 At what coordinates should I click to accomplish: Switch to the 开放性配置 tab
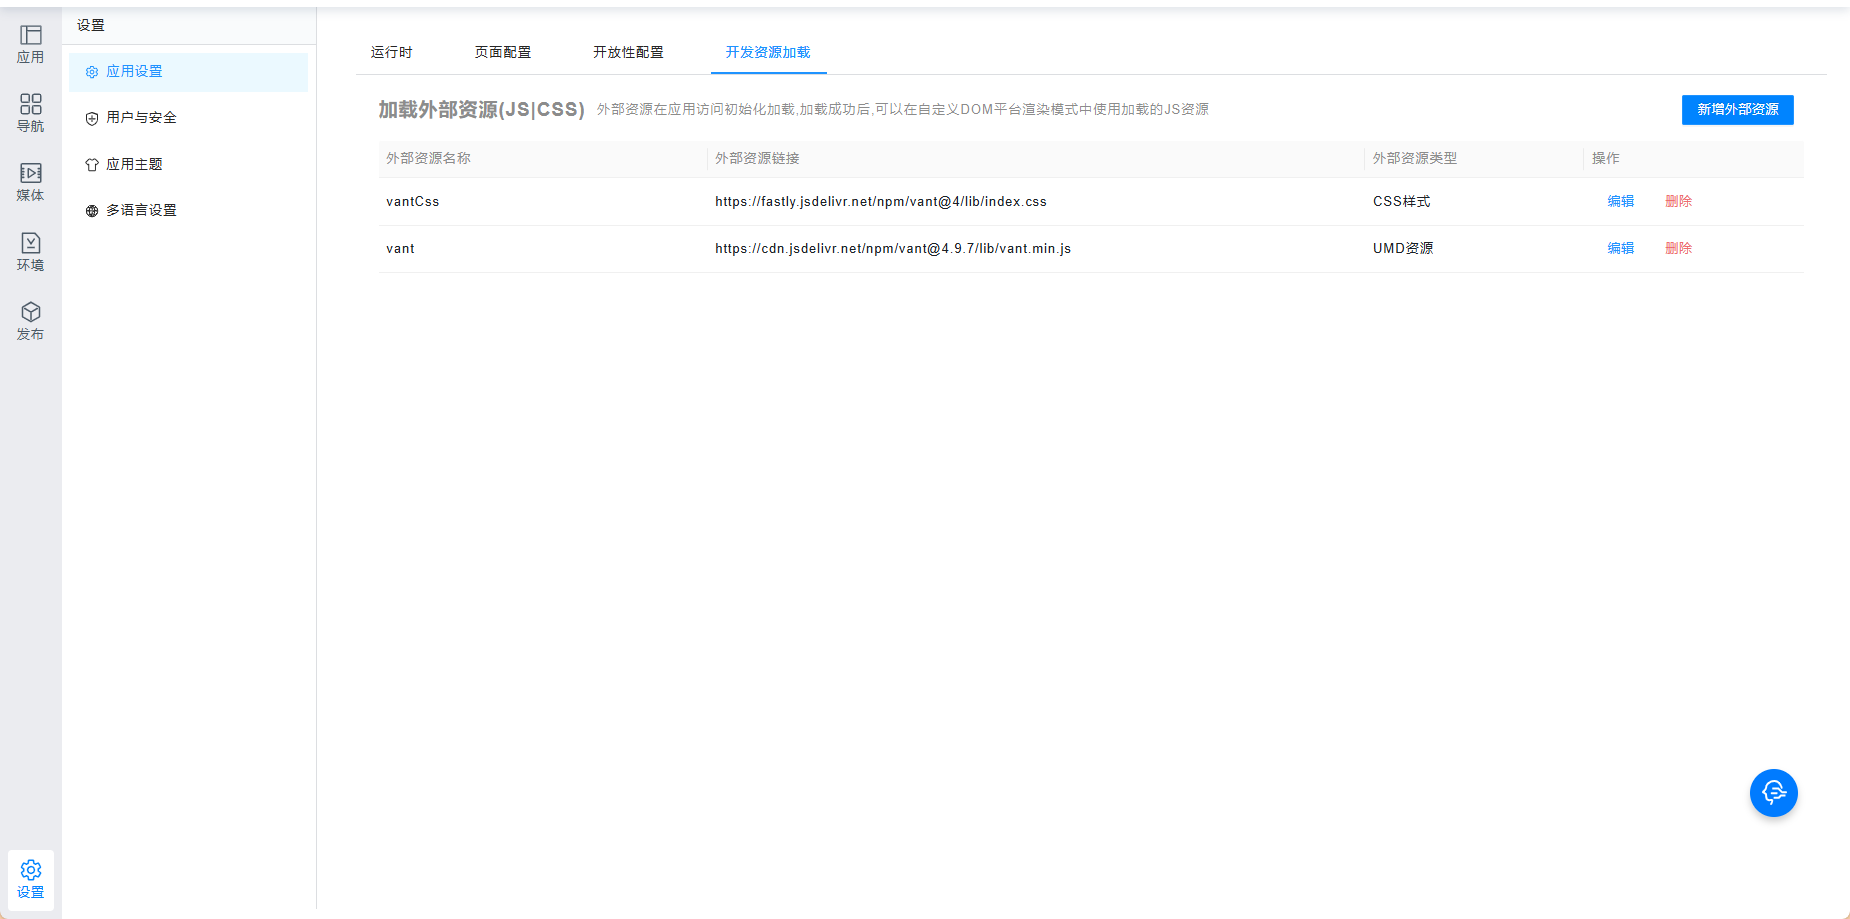coord(628,52)
